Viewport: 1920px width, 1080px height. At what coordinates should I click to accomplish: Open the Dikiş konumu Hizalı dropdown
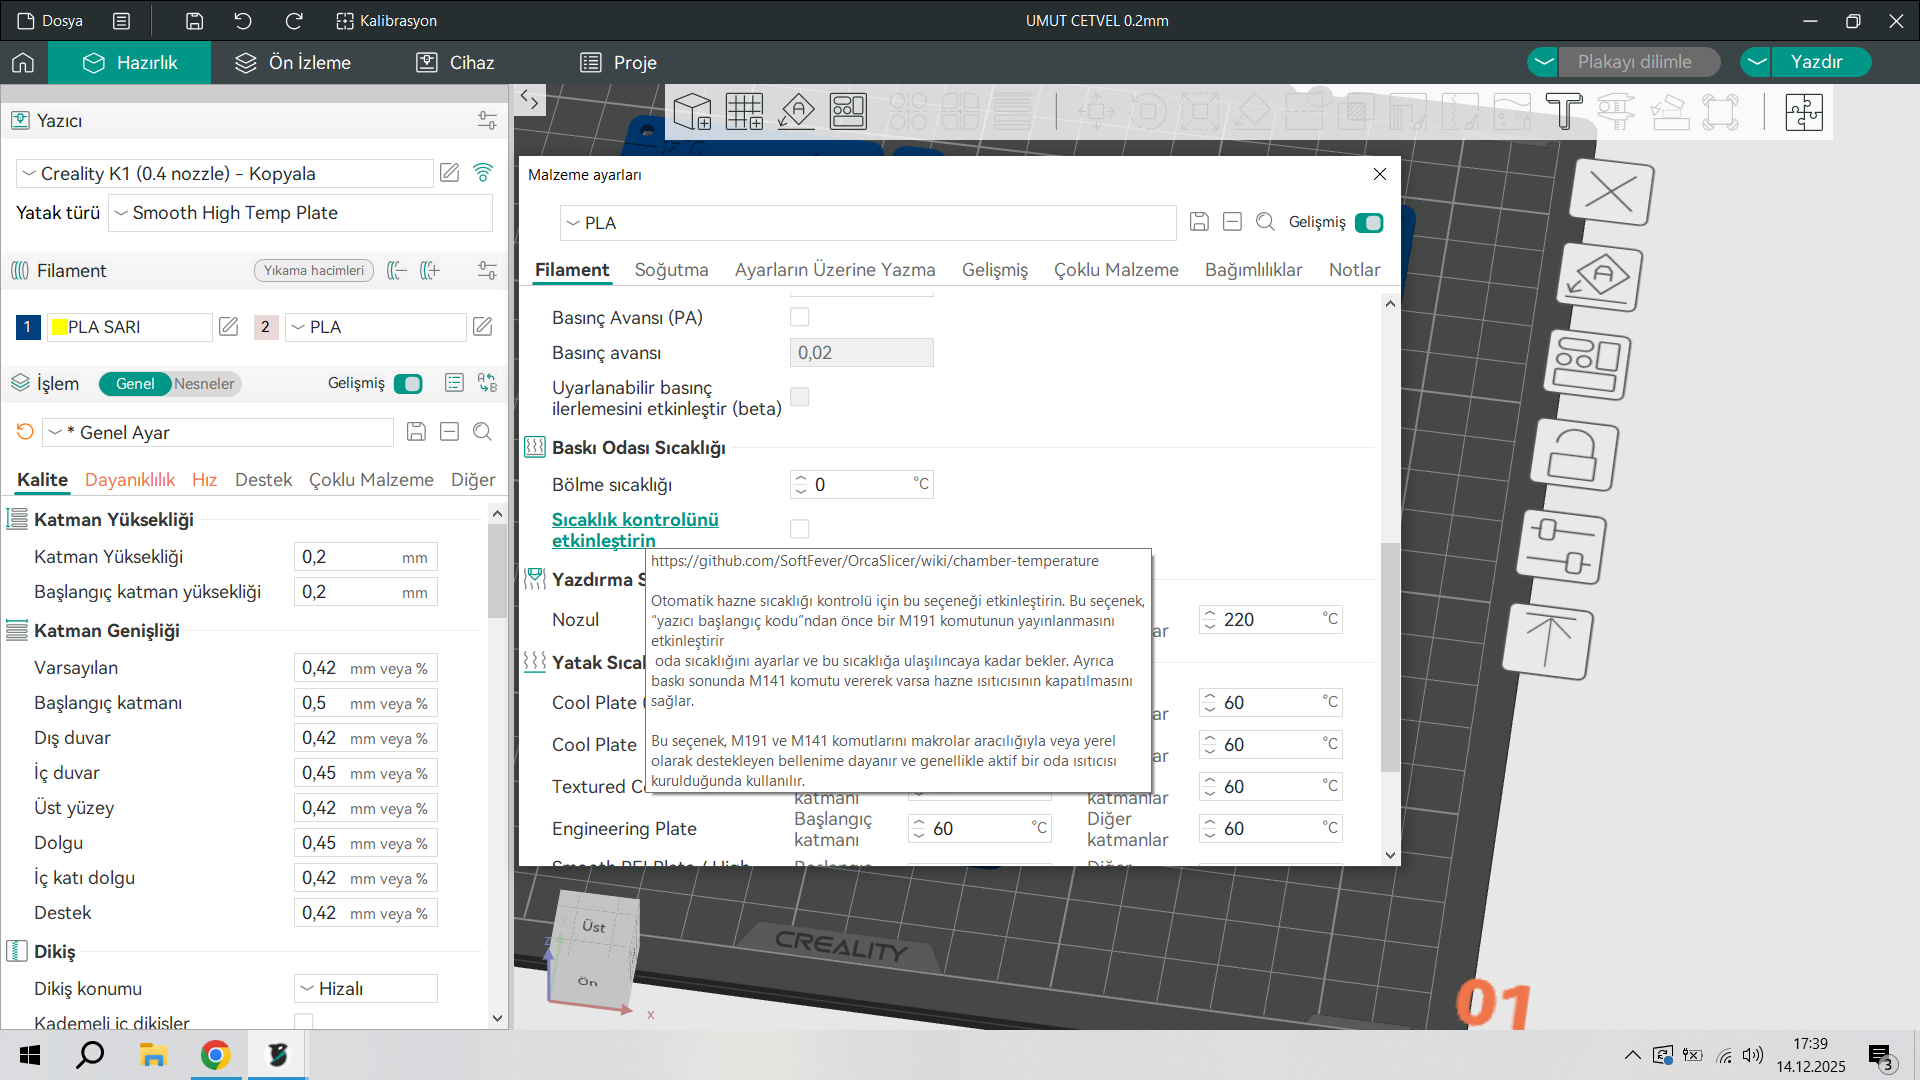tap(366, 988)
